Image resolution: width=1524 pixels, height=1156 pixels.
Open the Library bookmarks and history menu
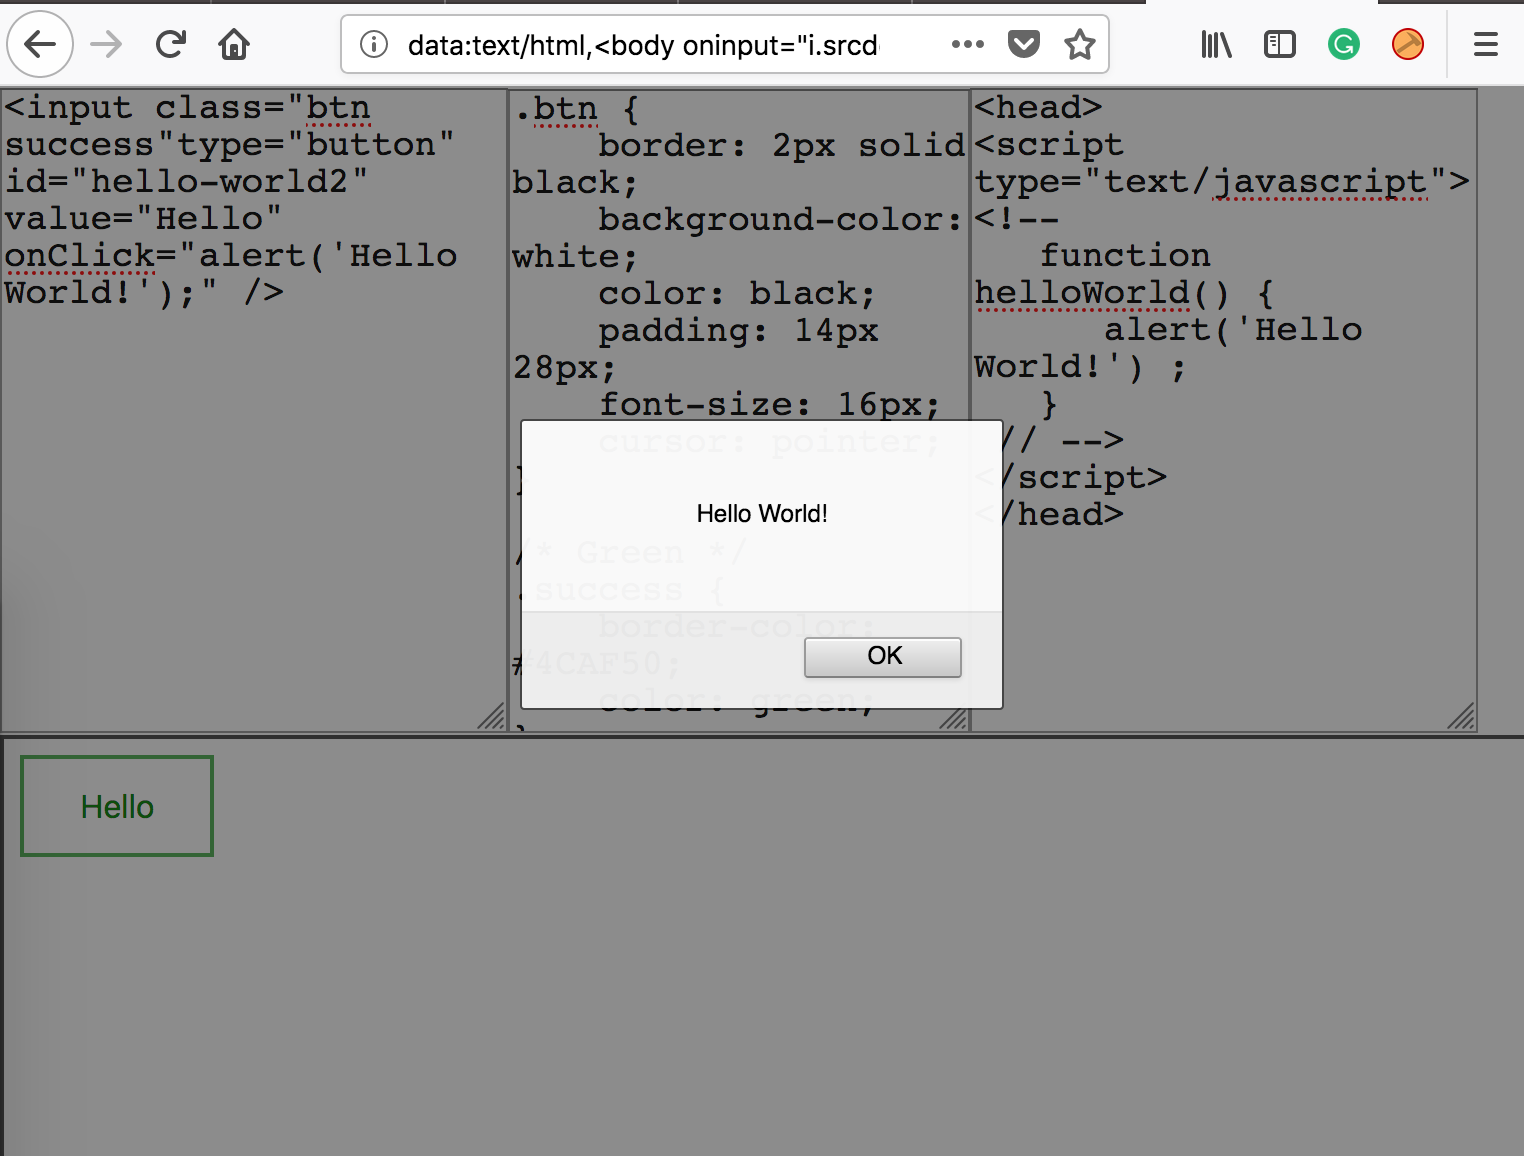(x=1216, y=44)
